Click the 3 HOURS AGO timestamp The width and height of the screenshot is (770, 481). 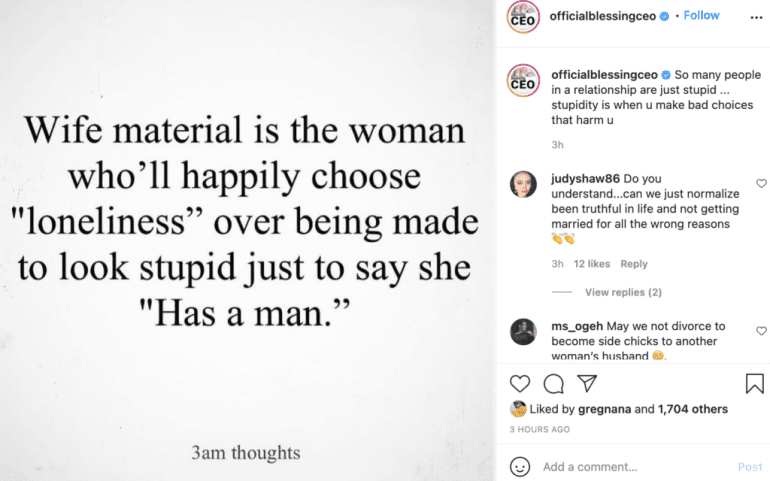pyautogui.click(x=540, y=430)
